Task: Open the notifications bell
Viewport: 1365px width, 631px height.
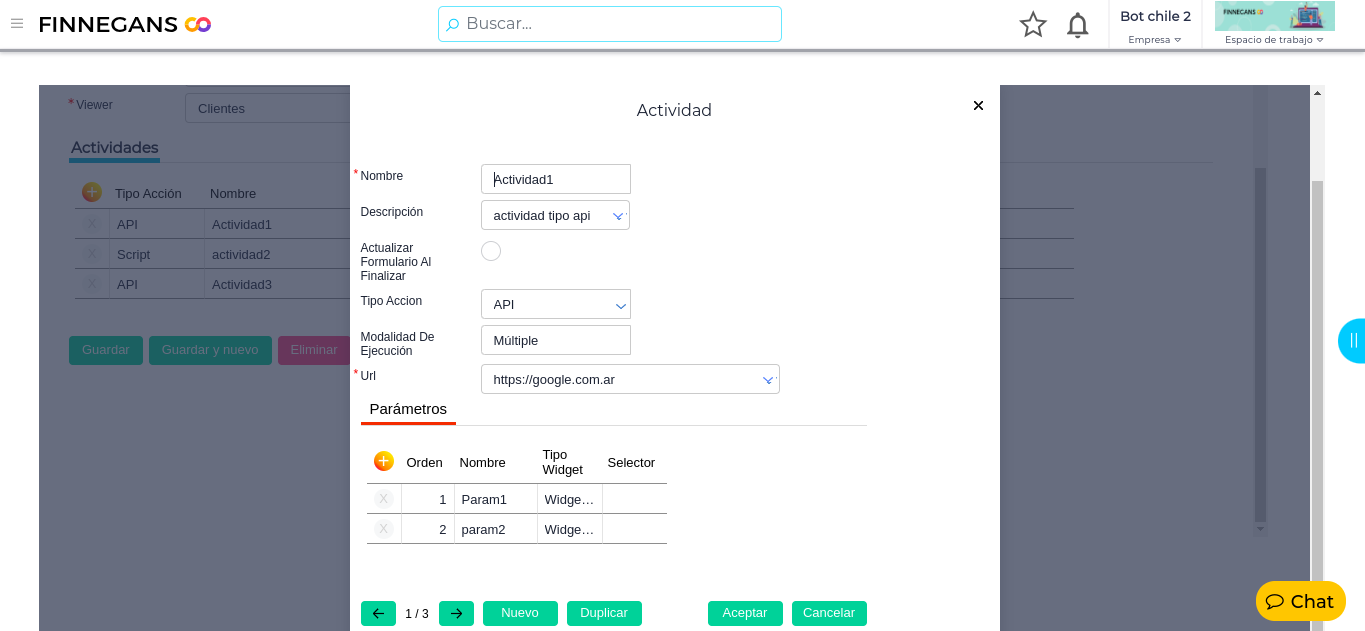Action: tap(1077, 25)
